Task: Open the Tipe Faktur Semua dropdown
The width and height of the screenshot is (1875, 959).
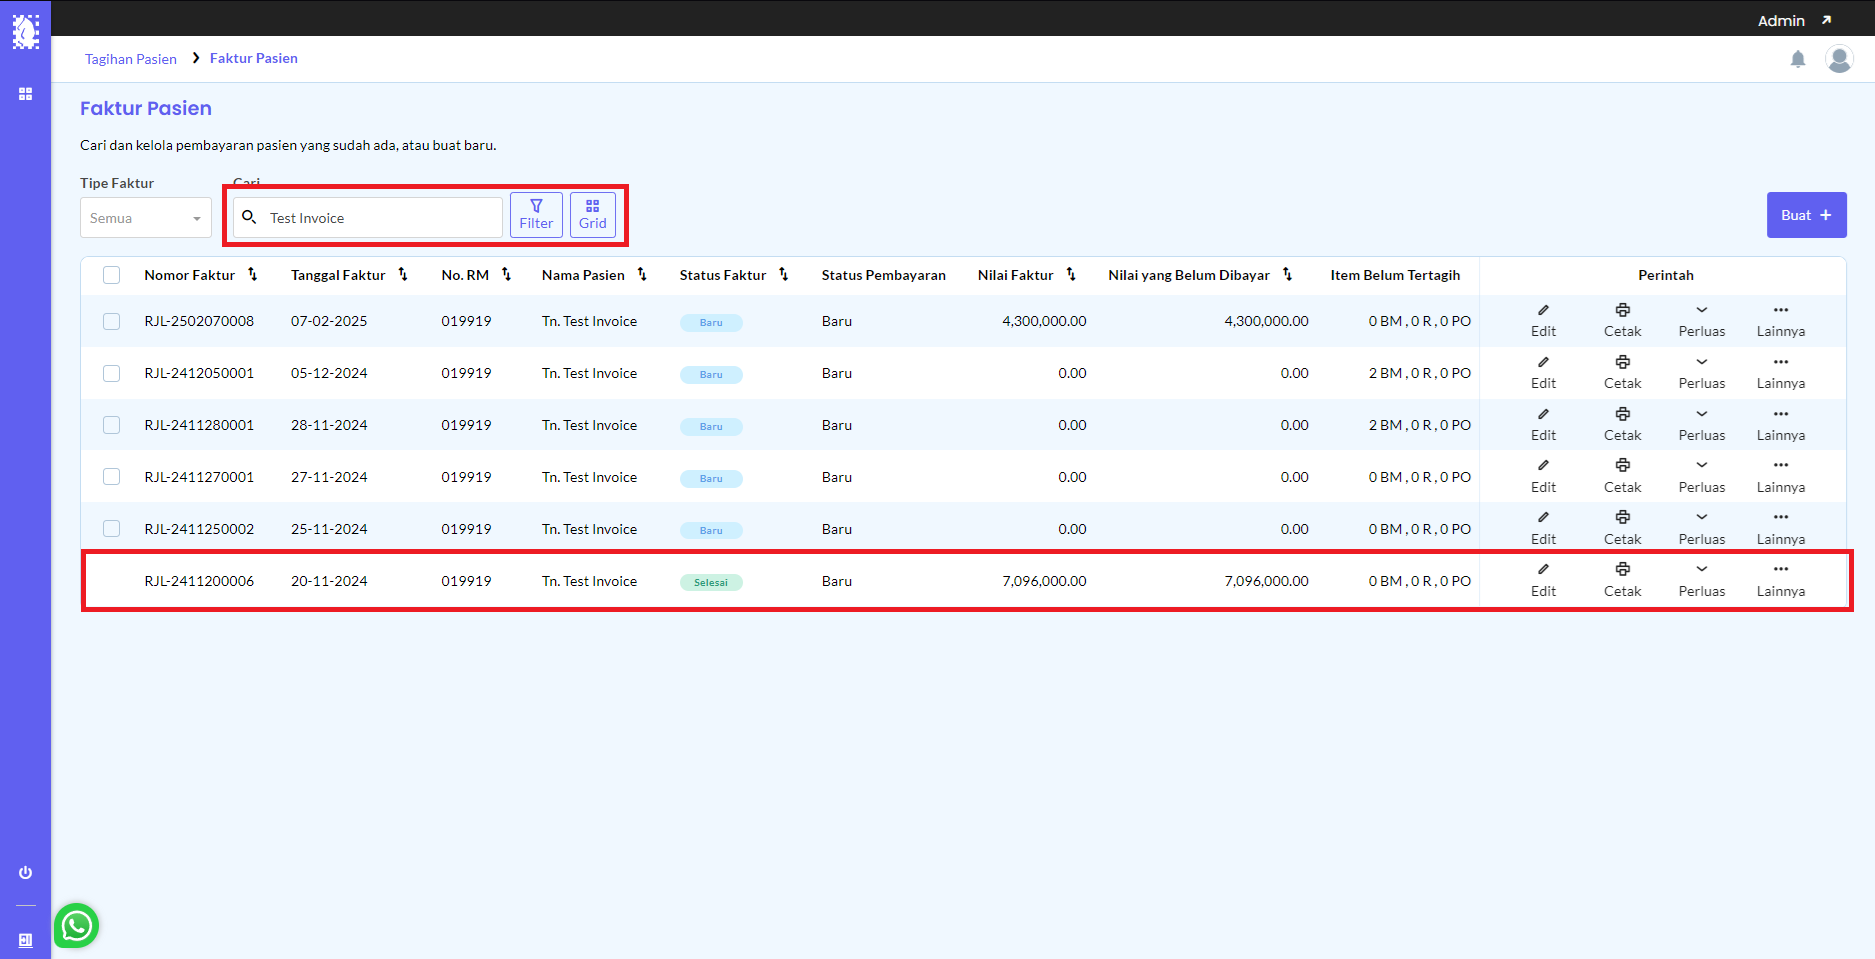Action: 146,218
